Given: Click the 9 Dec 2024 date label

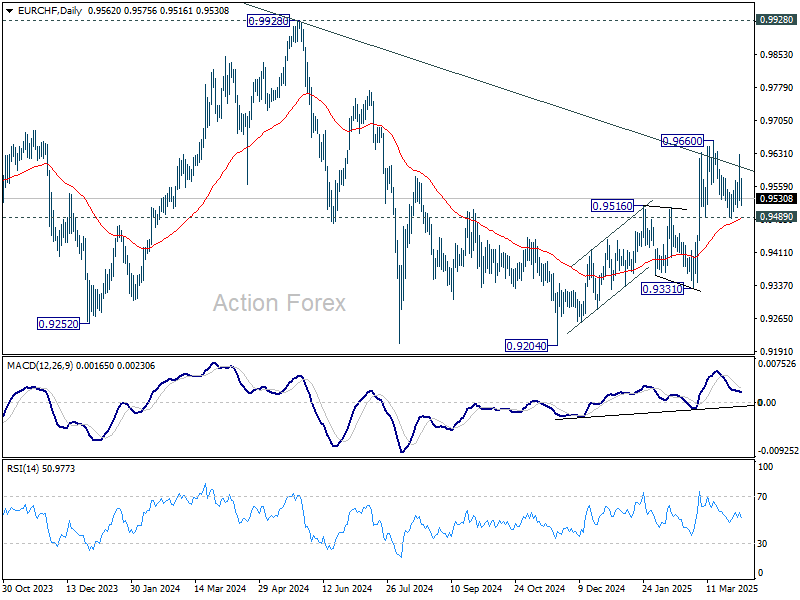Looking at the screenshot, I should (602, 588).
